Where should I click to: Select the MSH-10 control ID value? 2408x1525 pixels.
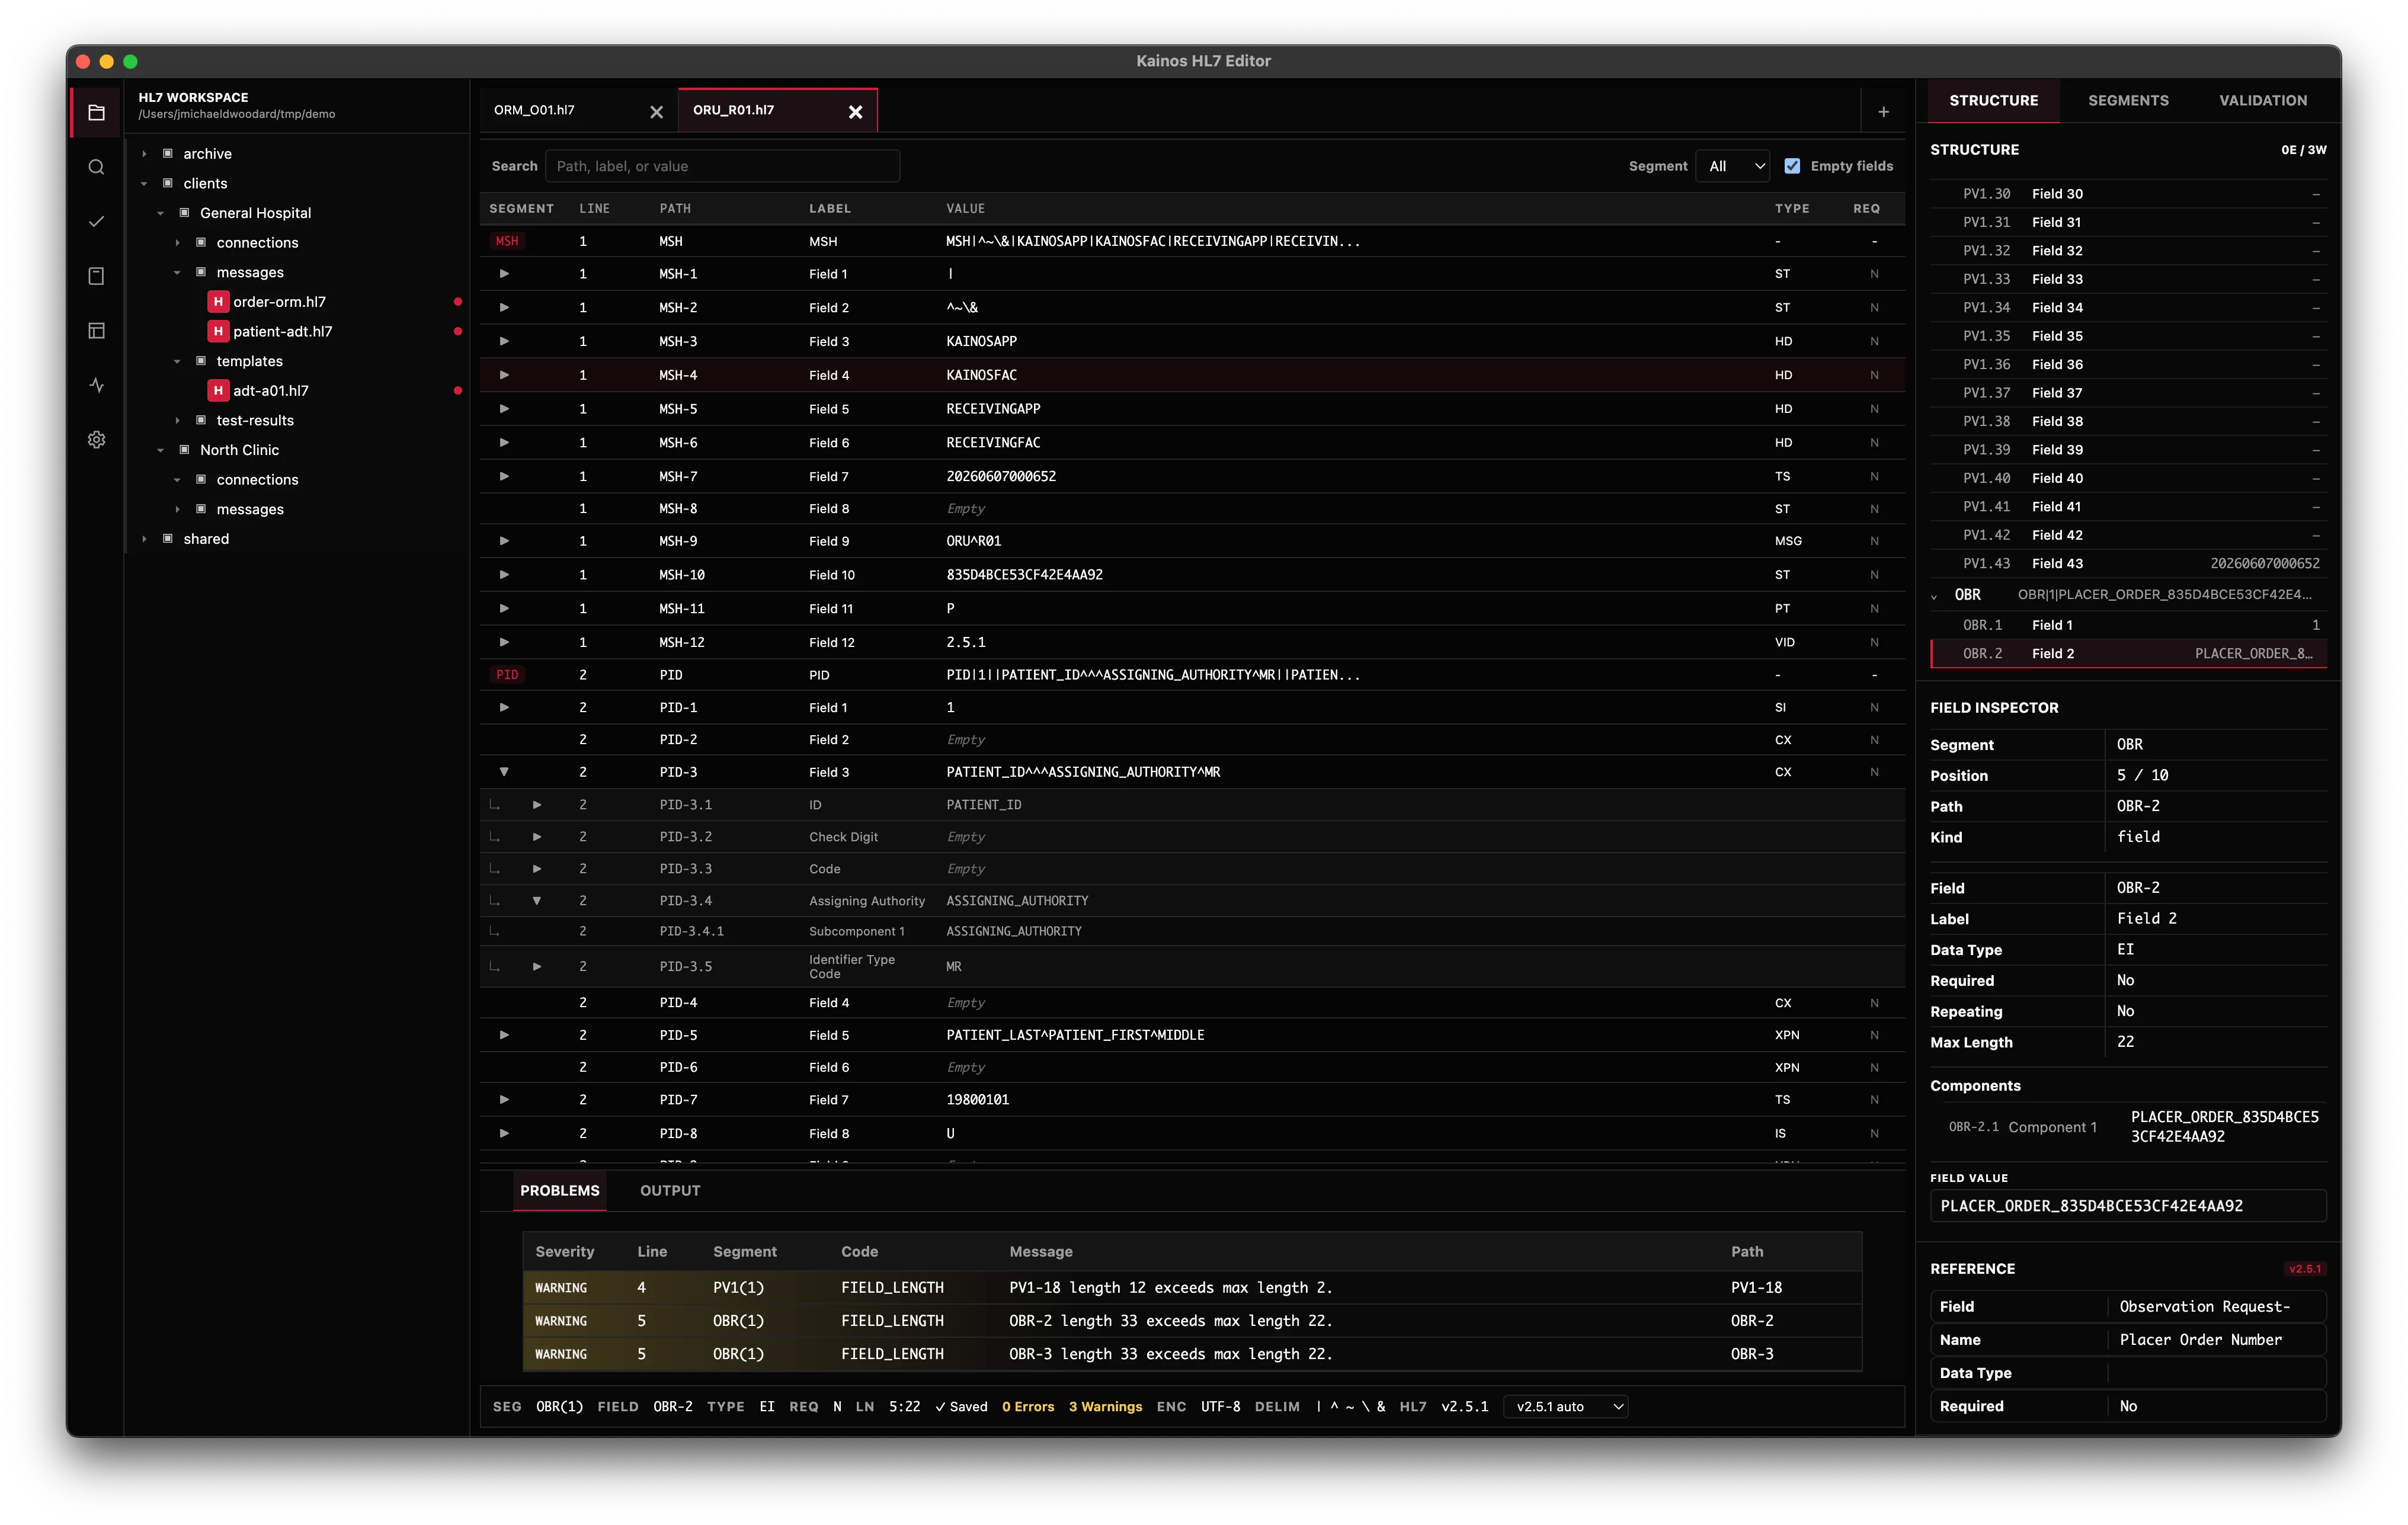pos(1024,575)
